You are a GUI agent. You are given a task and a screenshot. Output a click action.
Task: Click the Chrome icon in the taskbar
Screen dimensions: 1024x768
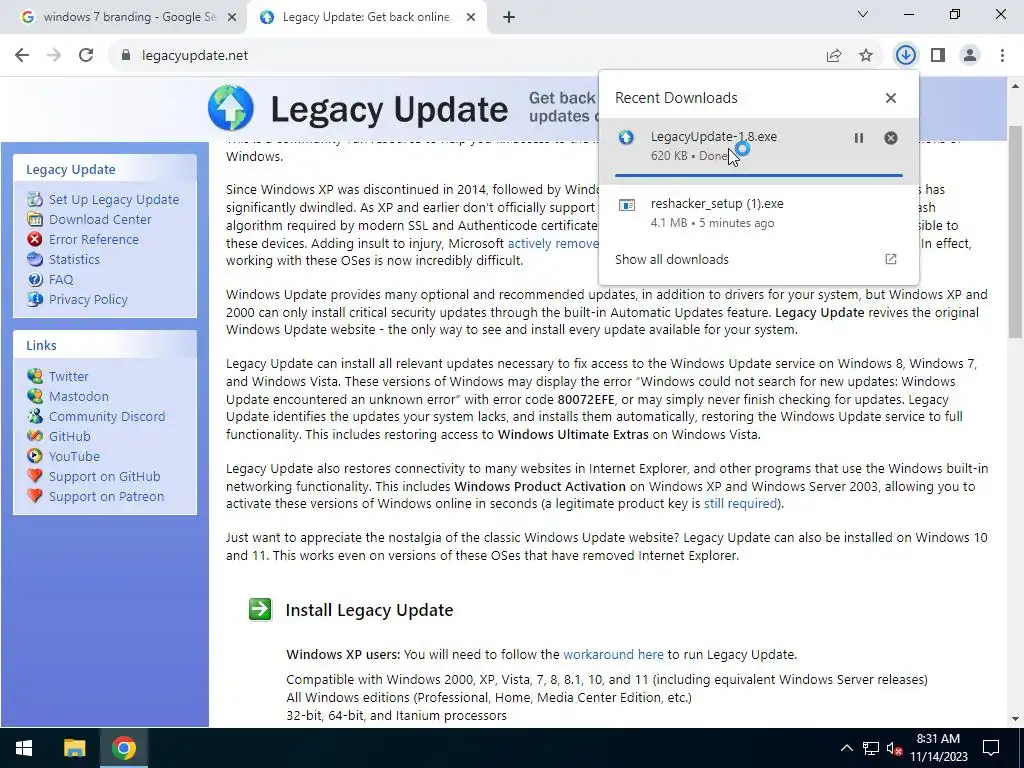coord(123,748)
